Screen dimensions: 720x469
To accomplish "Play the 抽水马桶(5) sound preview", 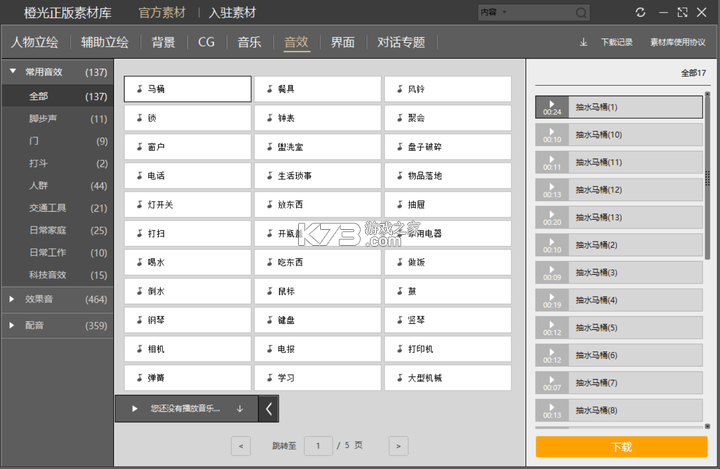I will (x=552, y=328).
